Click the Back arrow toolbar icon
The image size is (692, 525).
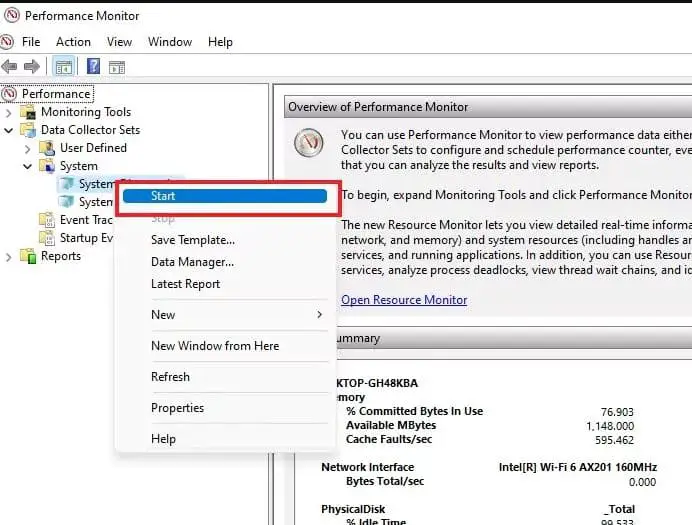pyautogui.click(x=9, y=67)
